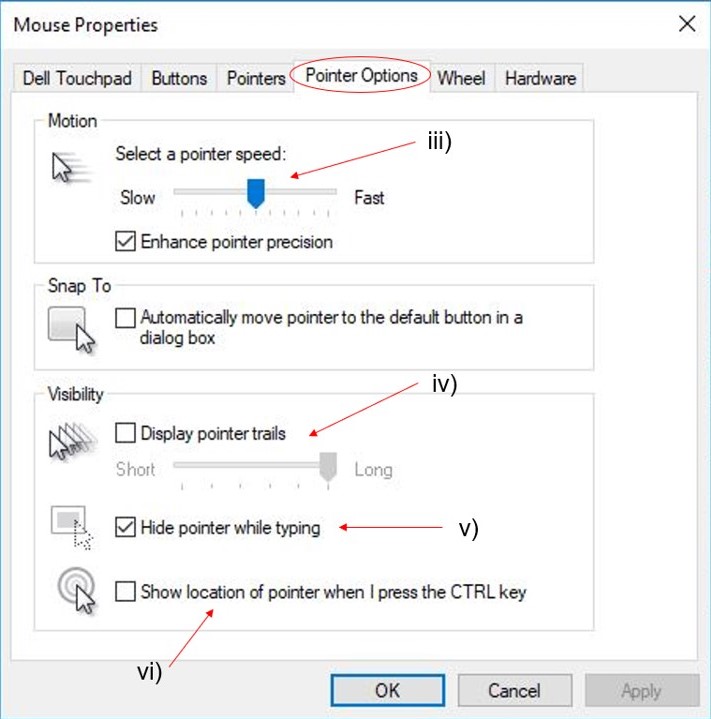Viewport: 711px width, 719px height.
Task: Uncheck Hide pointer while typing
Action: (x=125, y=527)
